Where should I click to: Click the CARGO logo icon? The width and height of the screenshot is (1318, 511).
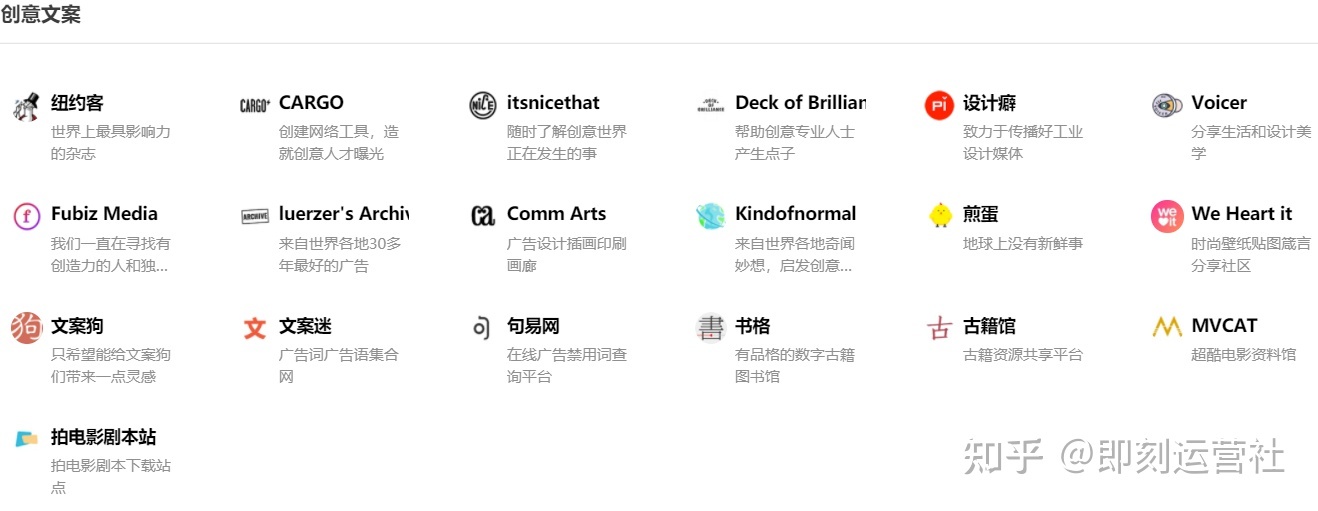click(255, 105)
